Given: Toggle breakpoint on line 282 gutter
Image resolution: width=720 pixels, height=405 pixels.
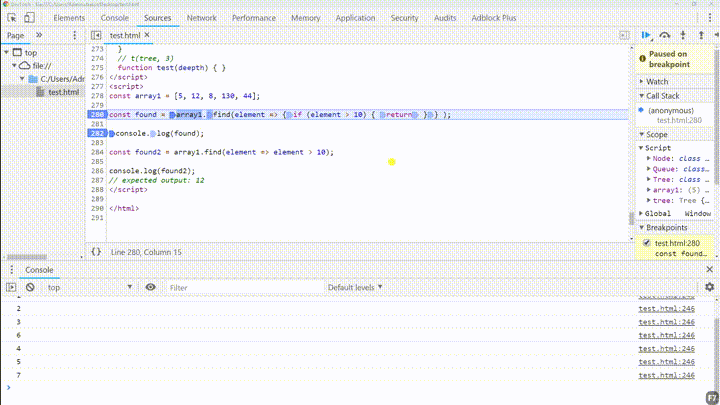Looking at the screenshot, I should (x=96, y=133).
